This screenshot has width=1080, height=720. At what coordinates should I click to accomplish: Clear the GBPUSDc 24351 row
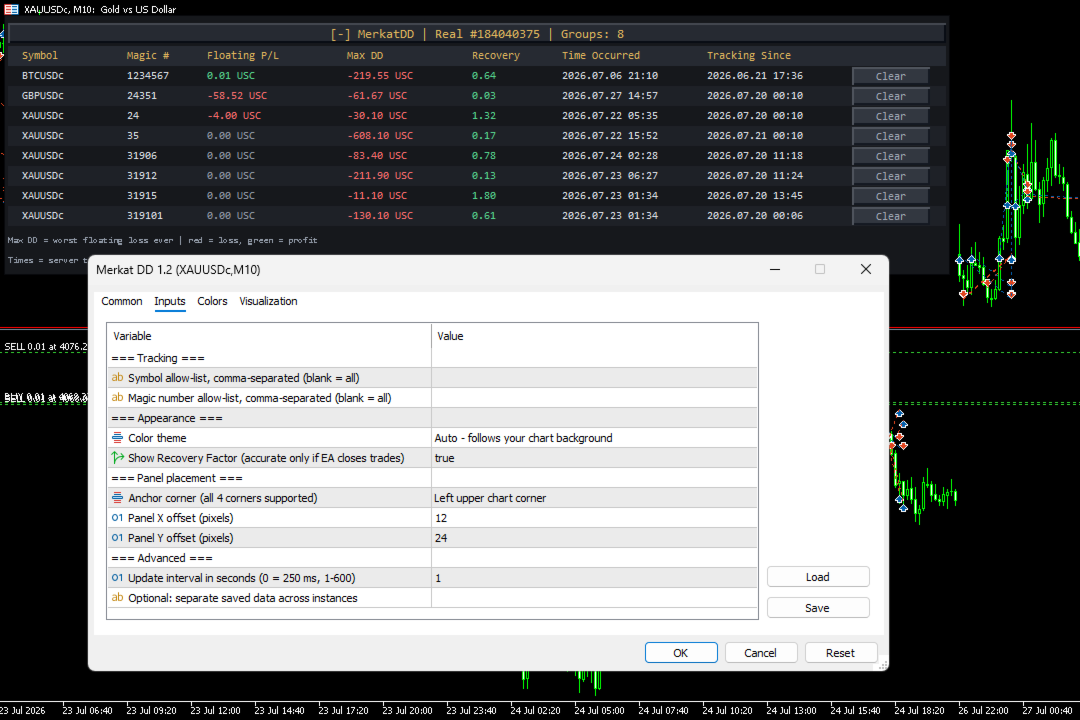(x=891, y=96)
